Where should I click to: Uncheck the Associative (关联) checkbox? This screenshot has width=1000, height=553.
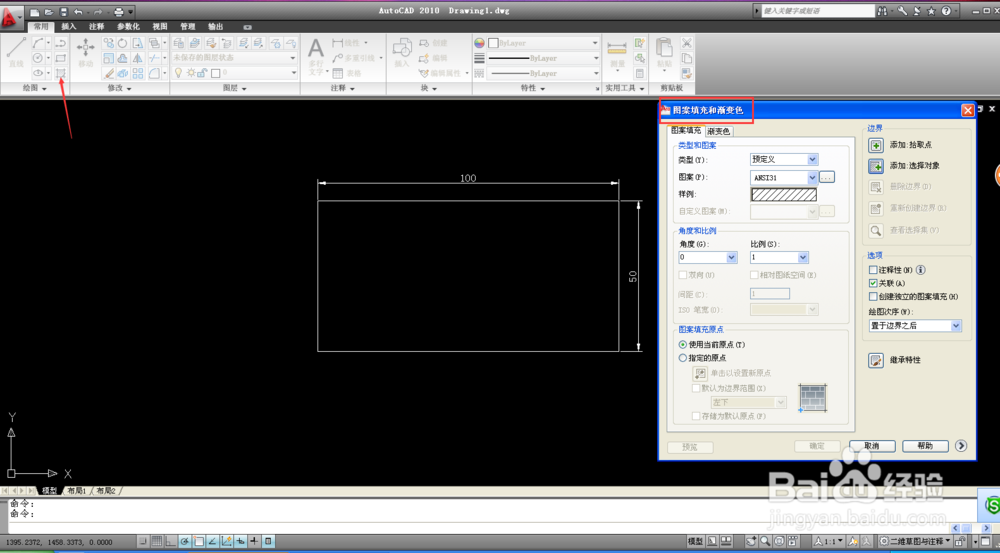tap(873, 283)
